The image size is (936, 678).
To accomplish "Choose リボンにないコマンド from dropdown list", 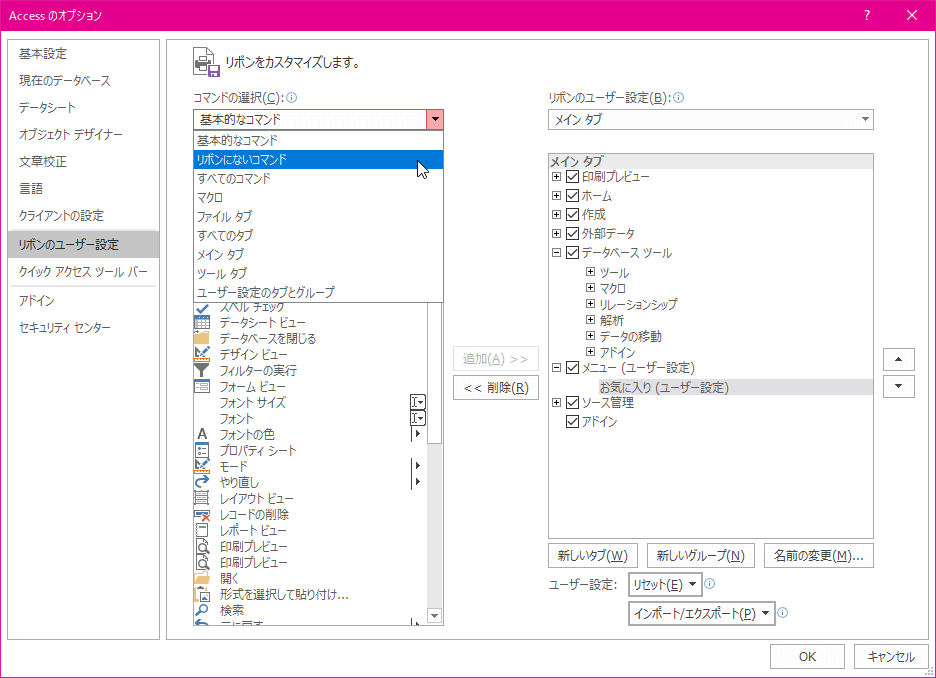I will tap(319, 159).
